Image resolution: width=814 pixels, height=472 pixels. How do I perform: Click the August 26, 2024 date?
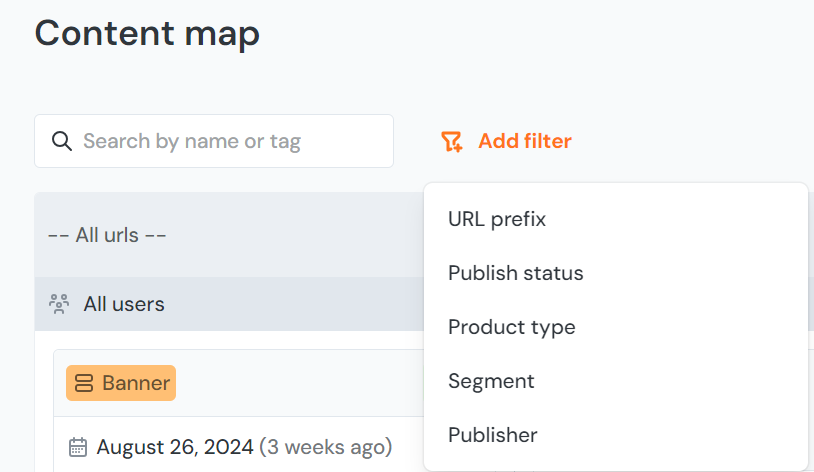tap(175, 447)
